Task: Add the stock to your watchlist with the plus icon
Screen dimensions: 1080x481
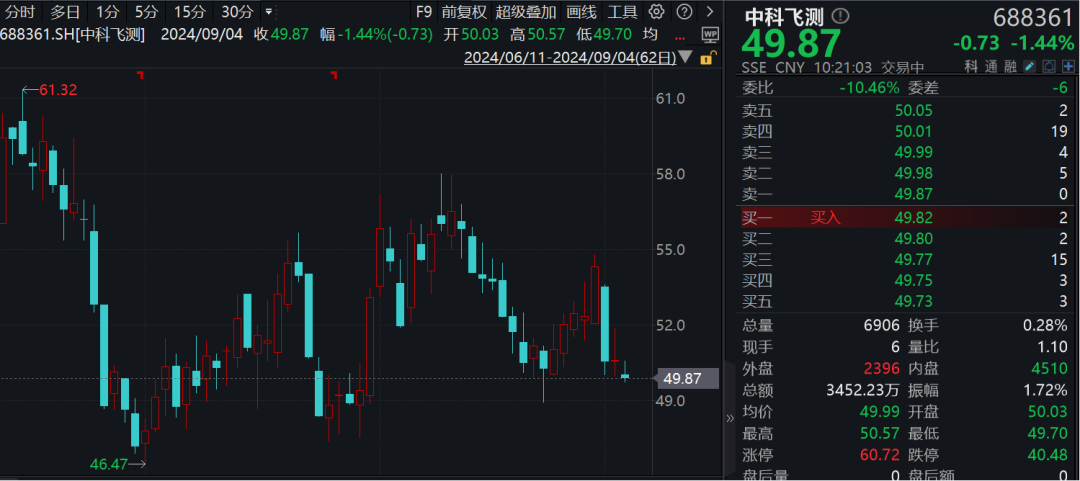Action: pos(1068,67)
